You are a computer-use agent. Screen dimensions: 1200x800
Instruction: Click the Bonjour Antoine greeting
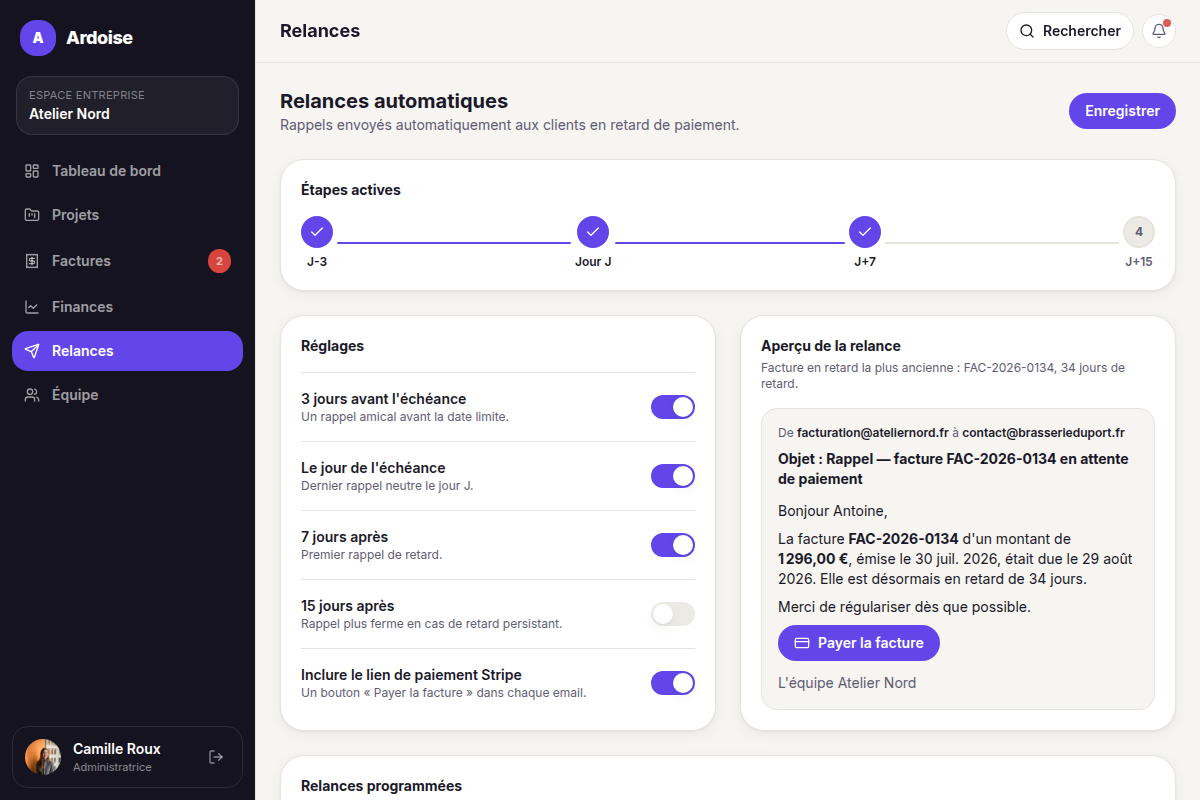(833, 511)
